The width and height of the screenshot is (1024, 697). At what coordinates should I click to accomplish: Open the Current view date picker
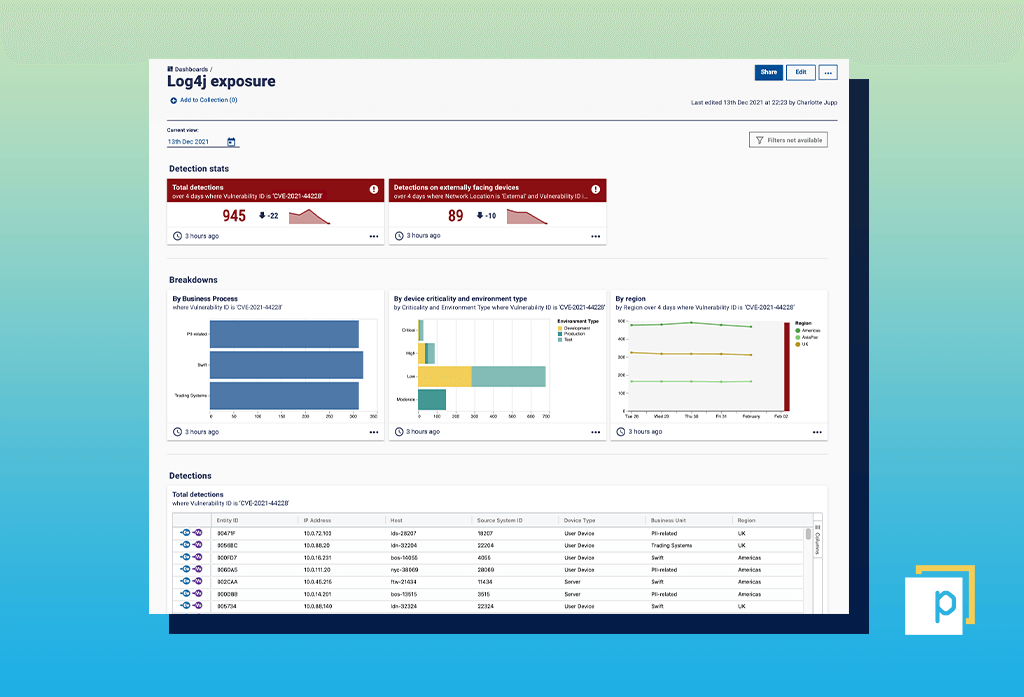[x=202, y=142]
